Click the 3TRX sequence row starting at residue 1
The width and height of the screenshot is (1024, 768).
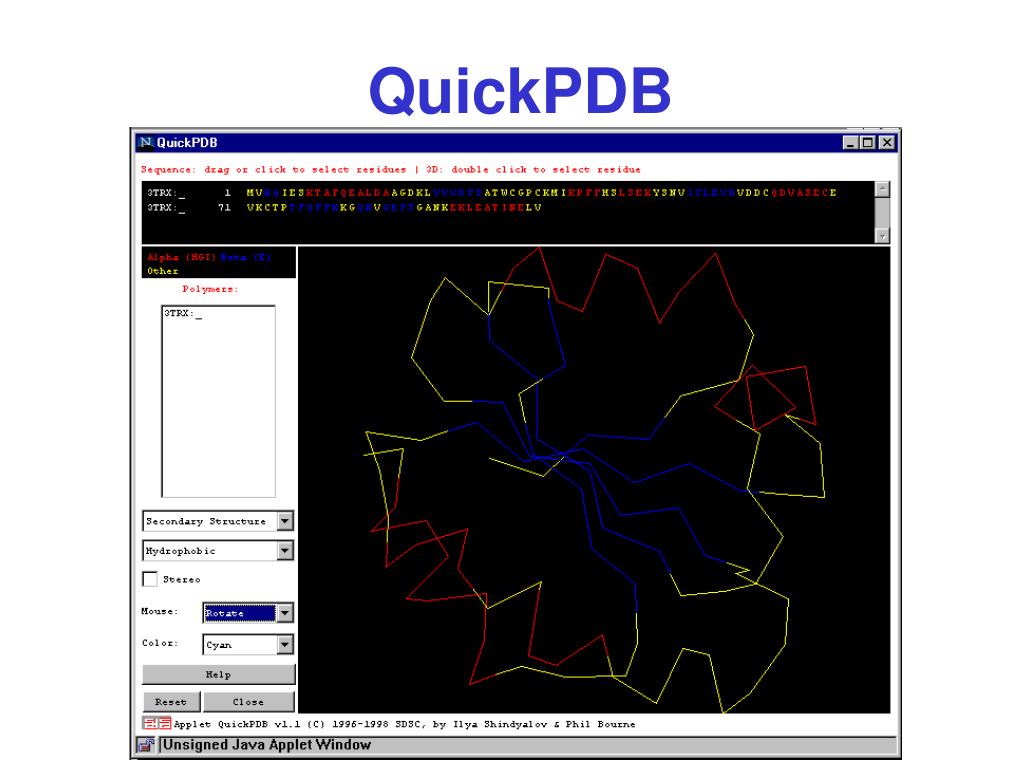point(491,193)
